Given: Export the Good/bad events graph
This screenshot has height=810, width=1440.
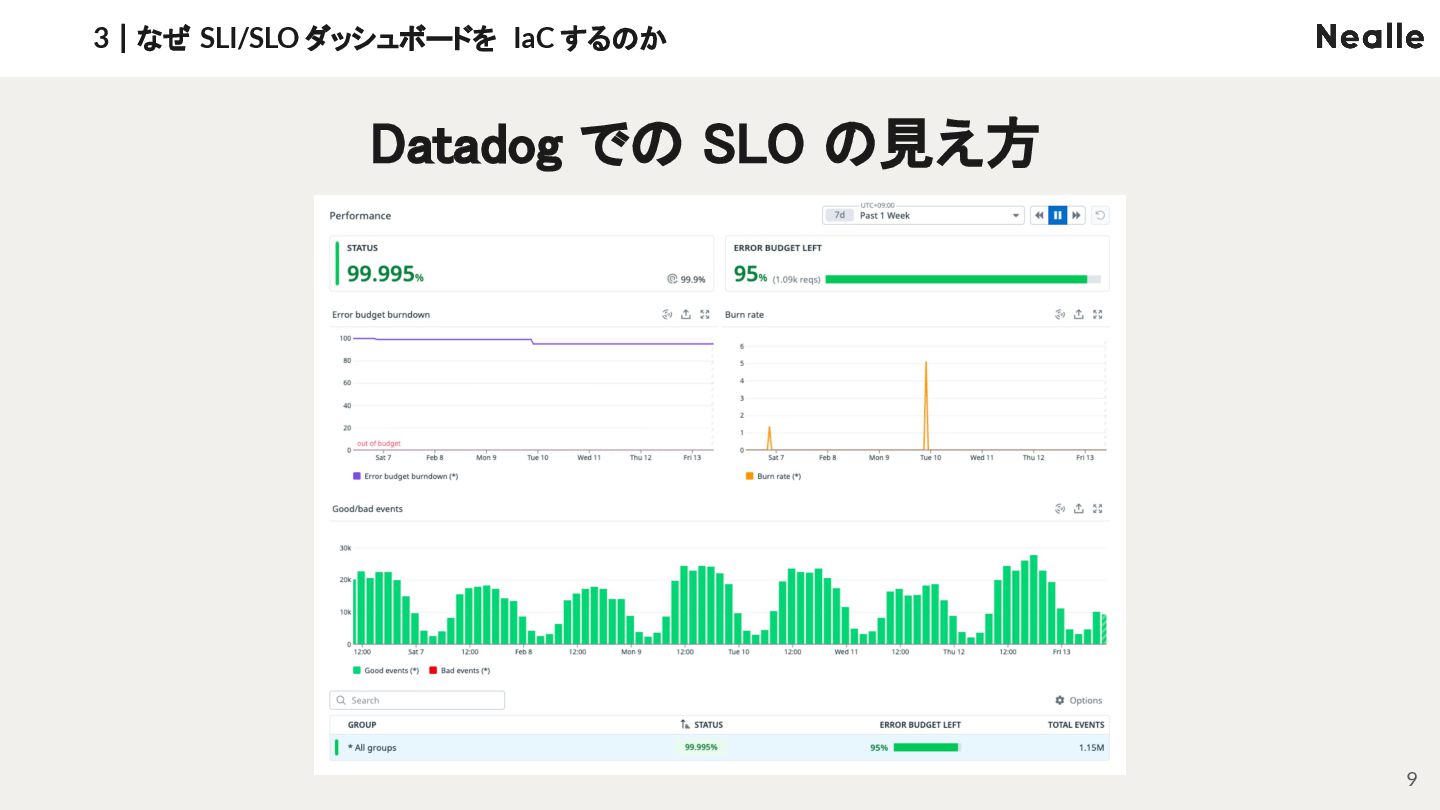Looking at the screenshot, I should pos(1079,508).
